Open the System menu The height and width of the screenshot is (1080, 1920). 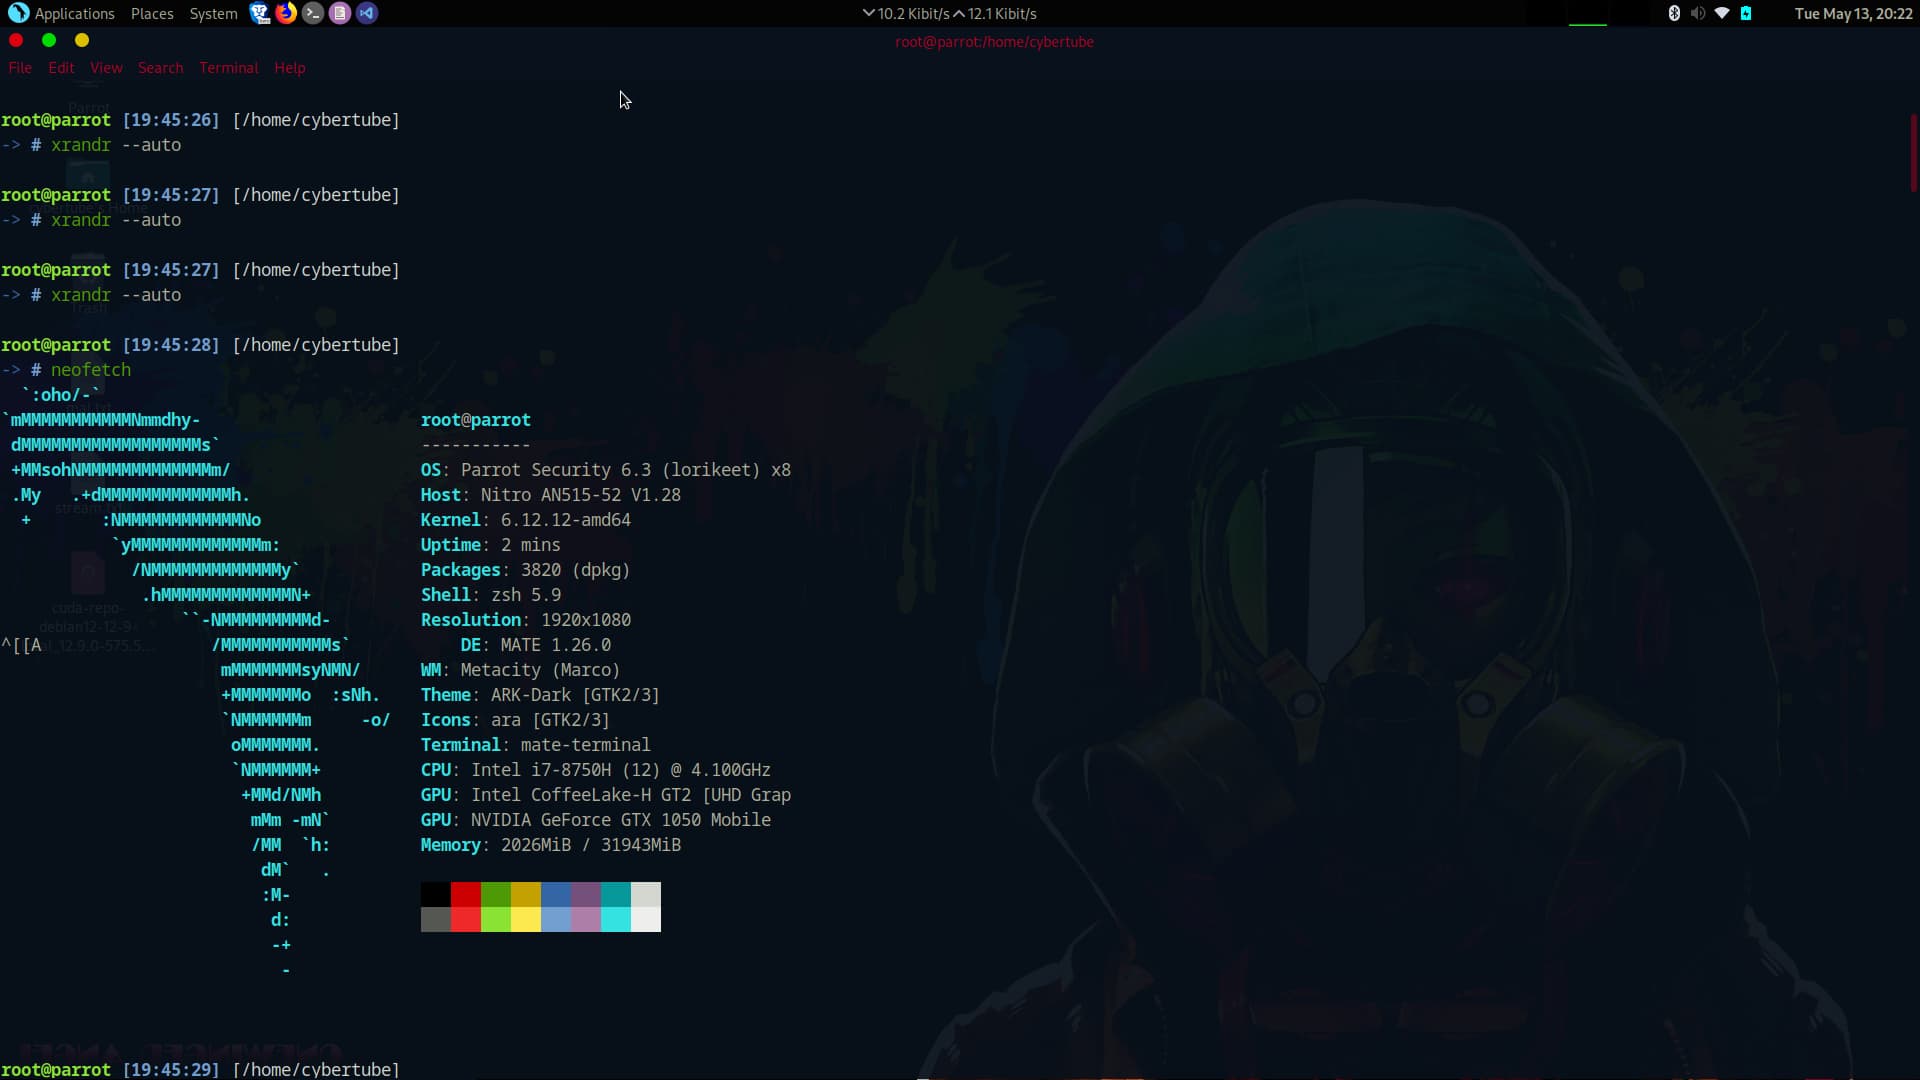[x=213, y=13]
